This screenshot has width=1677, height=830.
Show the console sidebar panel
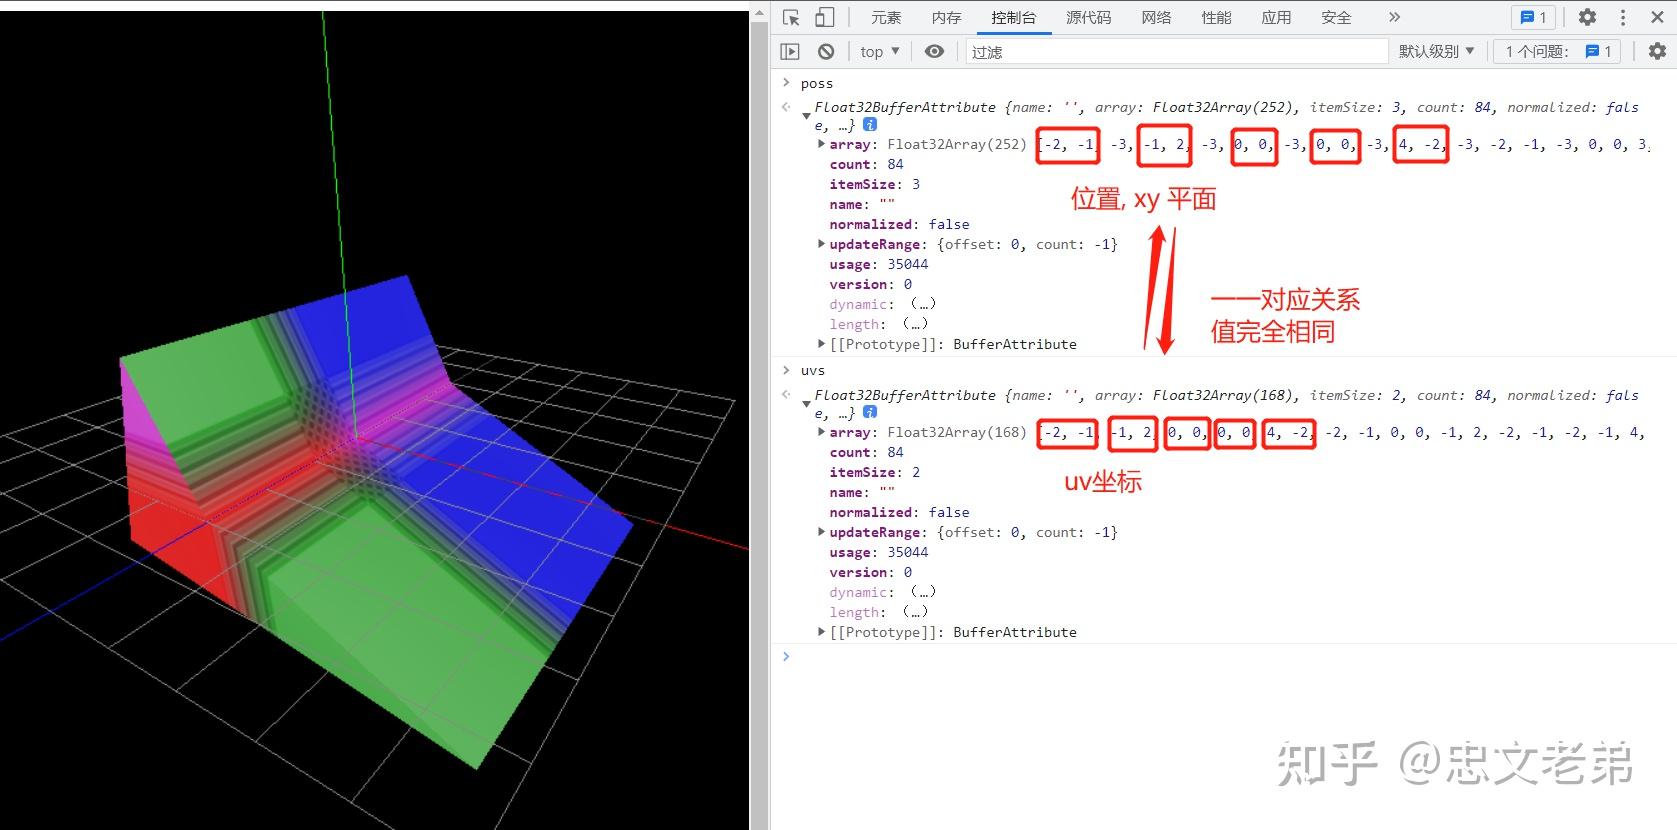coord(790,51)
